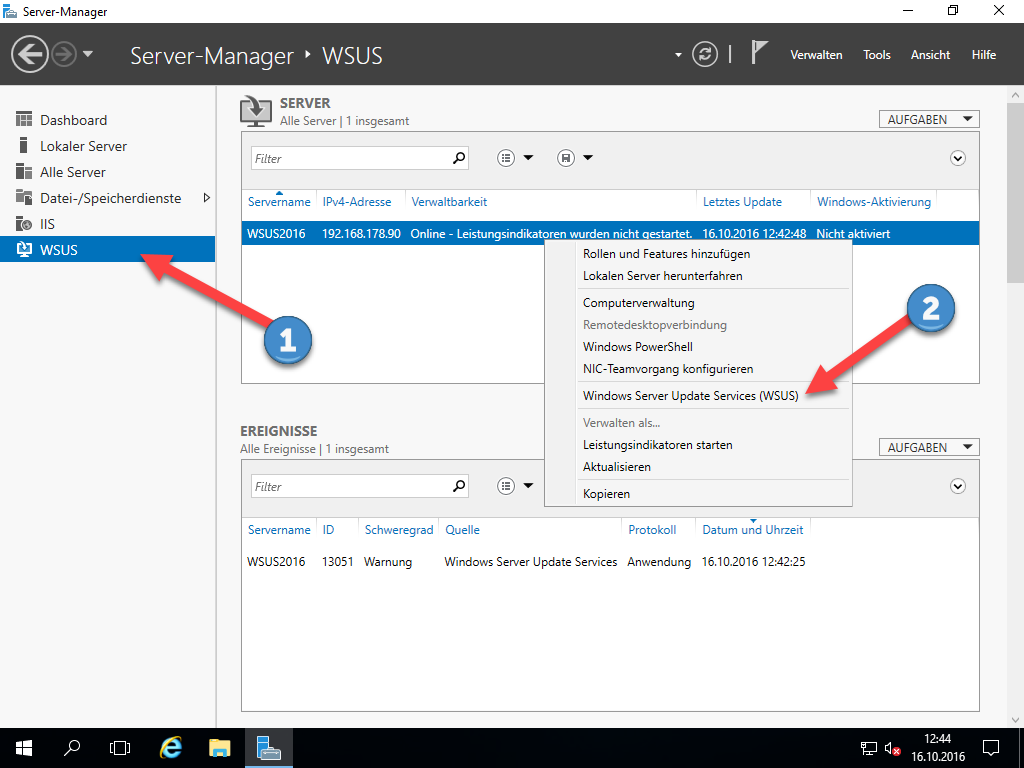Click the save query icon in SERVER toolbar
This screenshot has width=1024, height=768.
tap(566, 158)
